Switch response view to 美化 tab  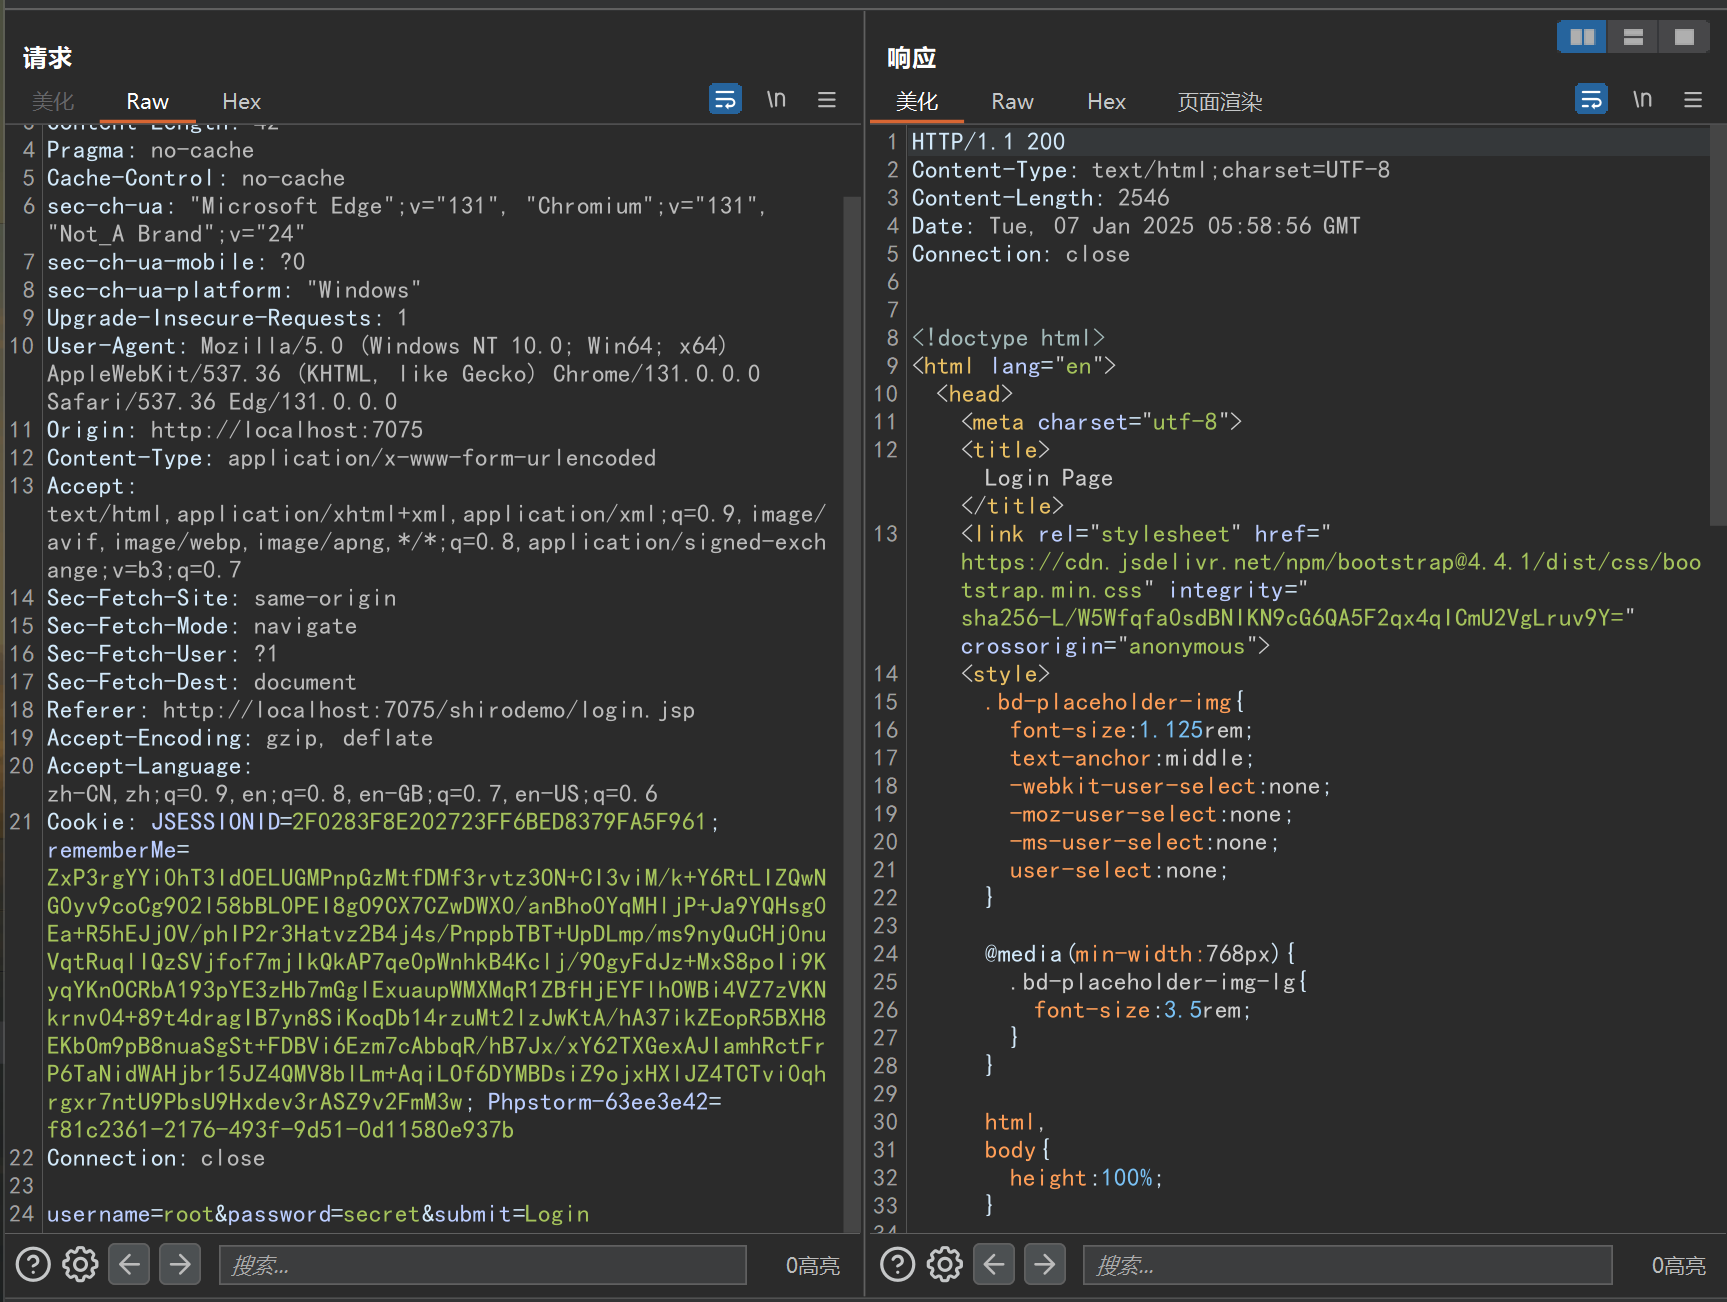coord(917,101)
